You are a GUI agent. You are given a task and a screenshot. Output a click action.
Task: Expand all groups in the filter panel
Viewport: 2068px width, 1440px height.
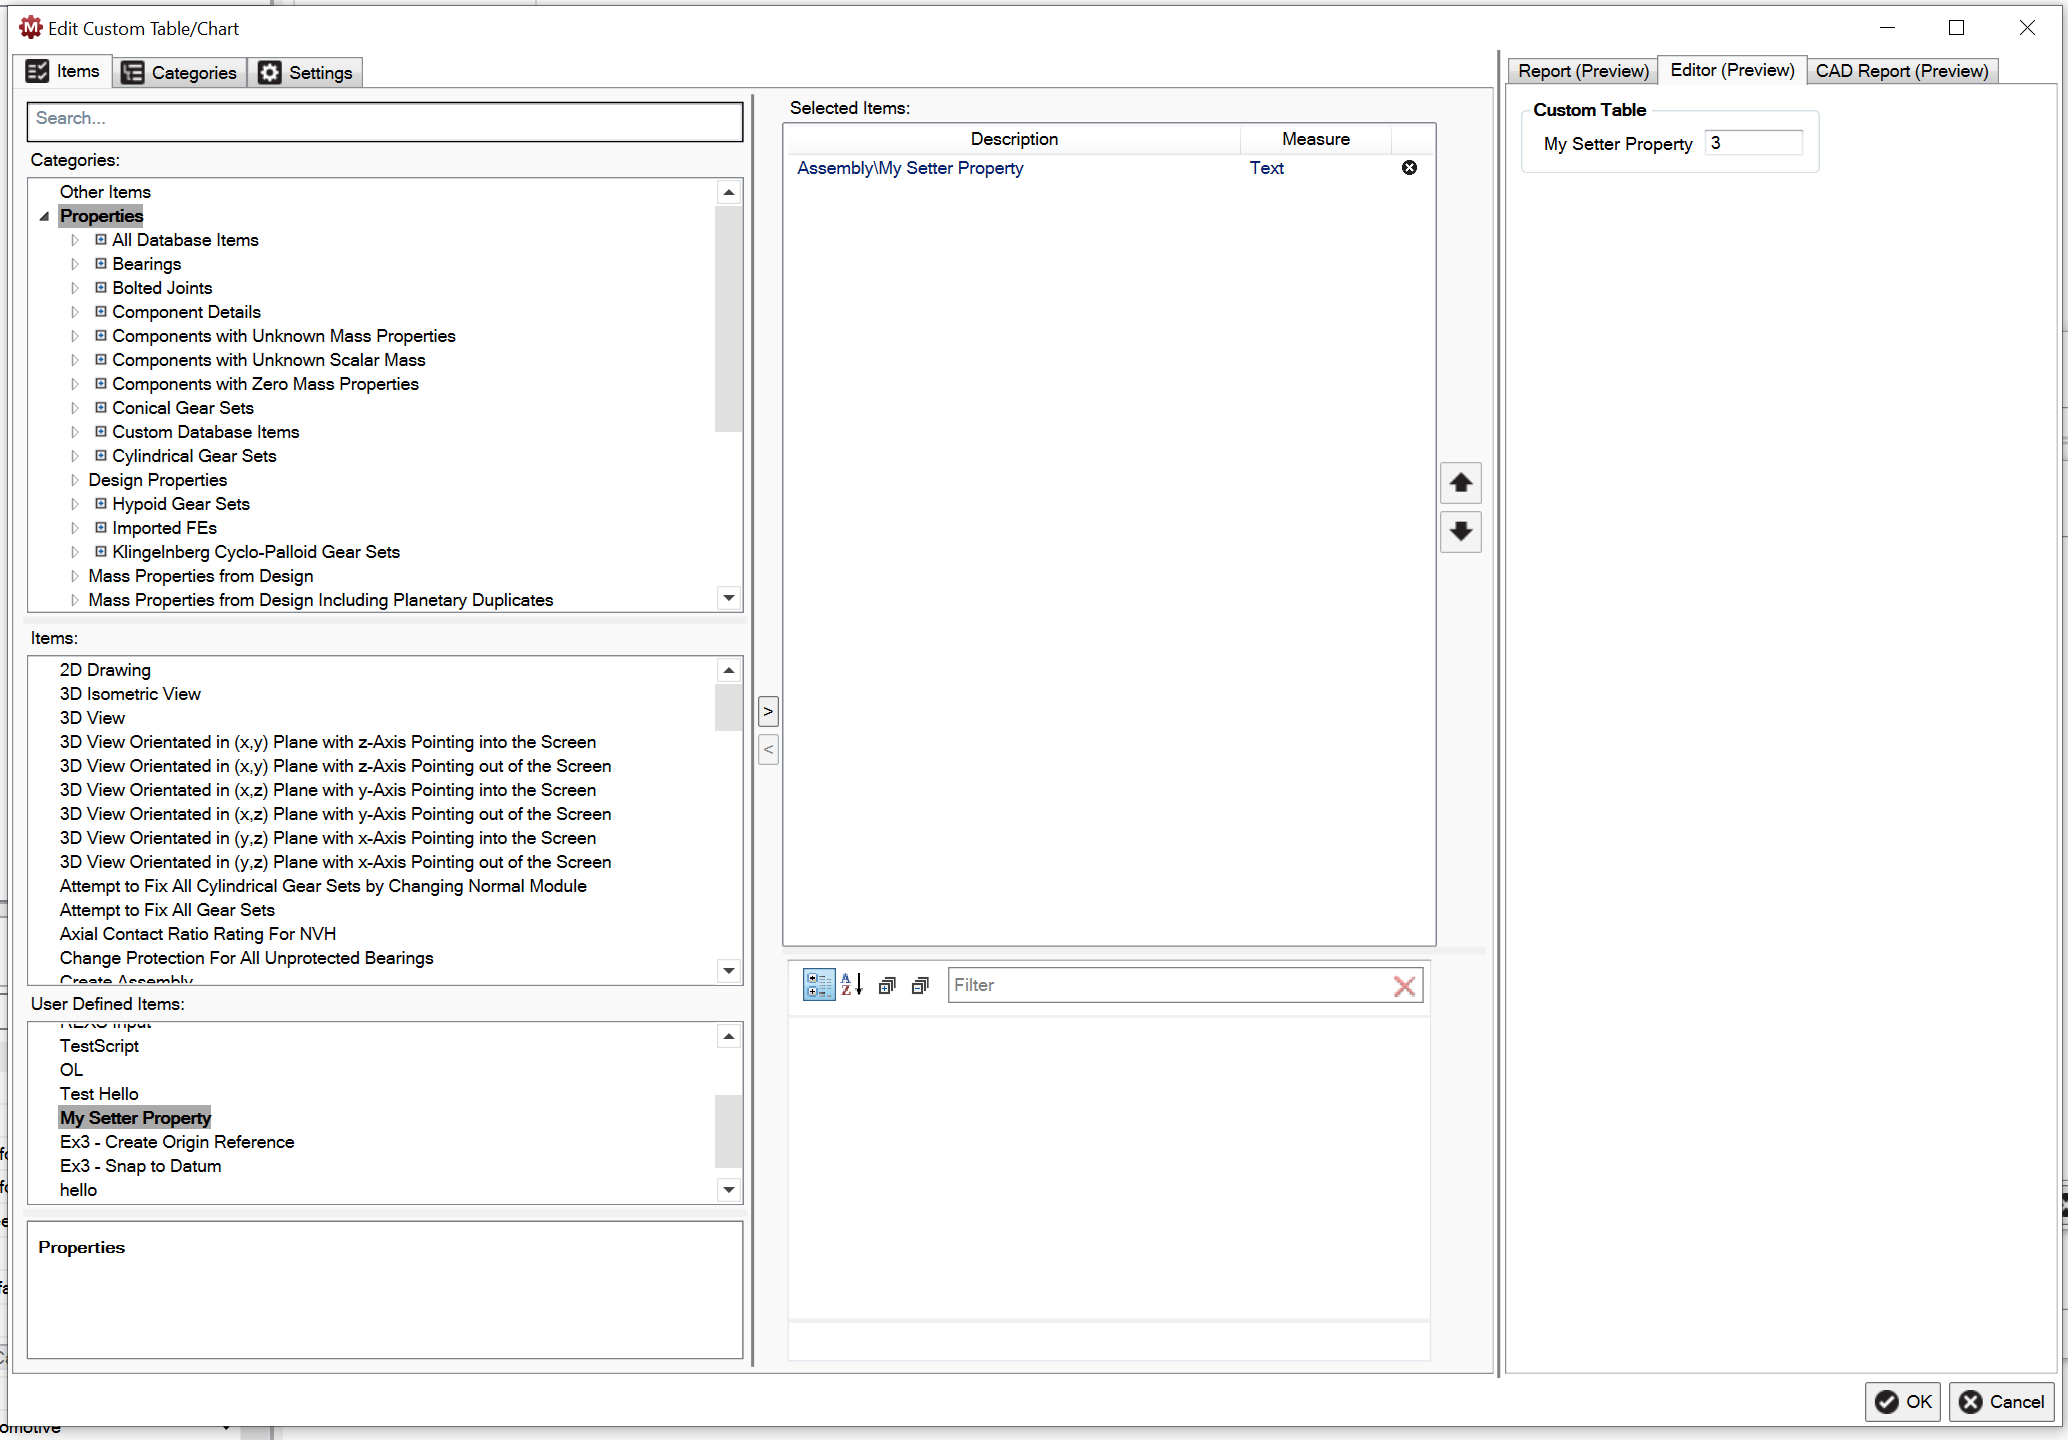pos(887,985)
